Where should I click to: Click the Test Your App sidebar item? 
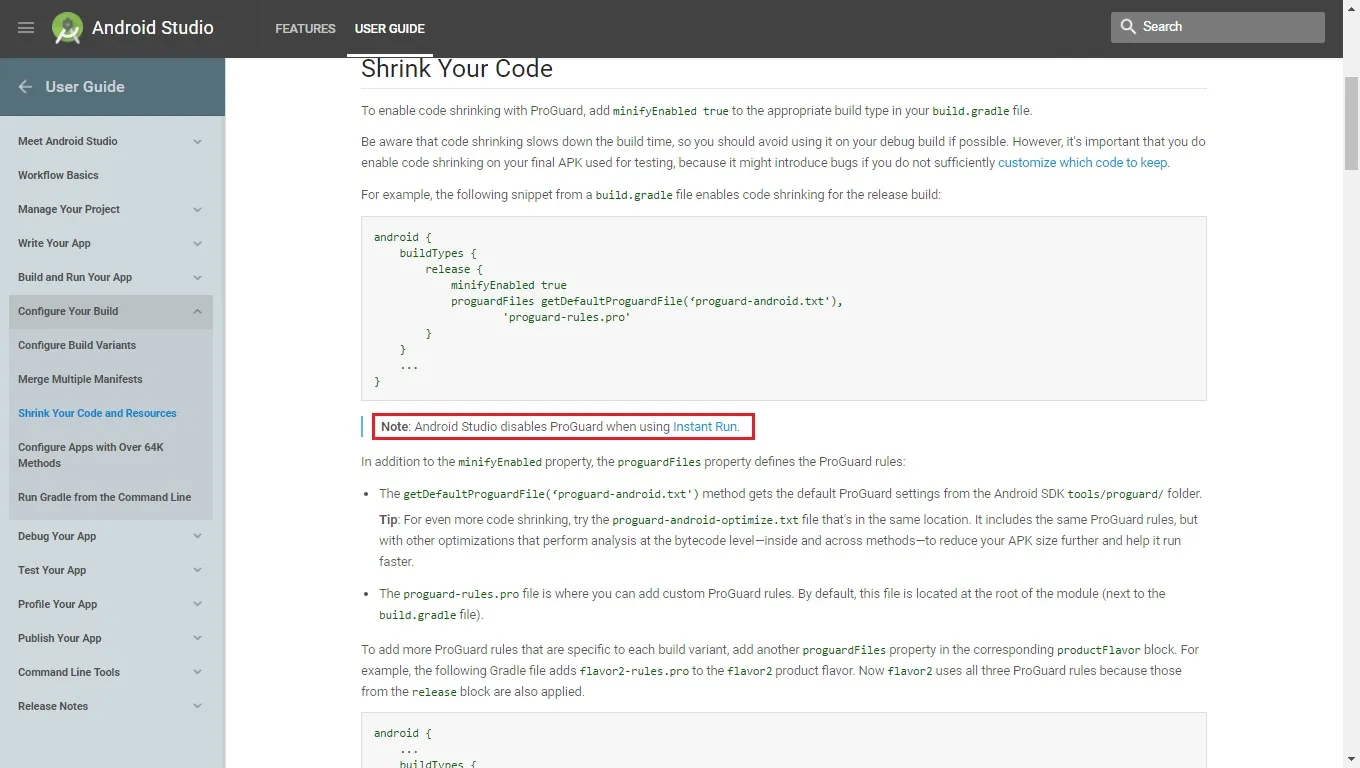52,571
